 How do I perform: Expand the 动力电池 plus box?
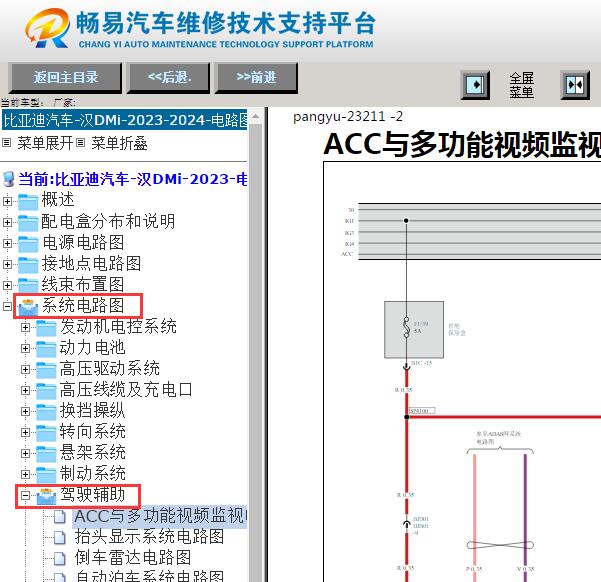[25, 349]
